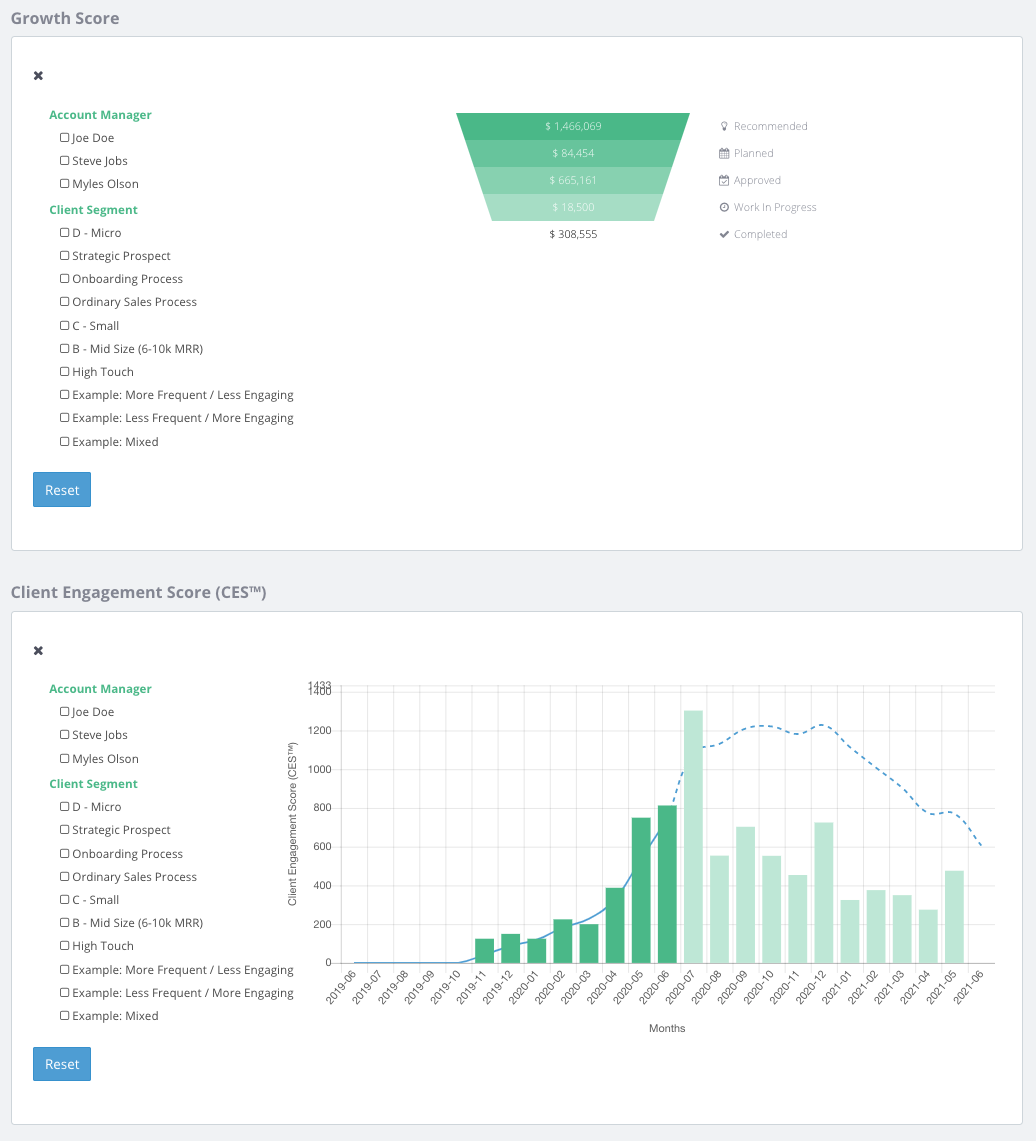
Task: Click the Approved legend label
Action: coord(757,180)
